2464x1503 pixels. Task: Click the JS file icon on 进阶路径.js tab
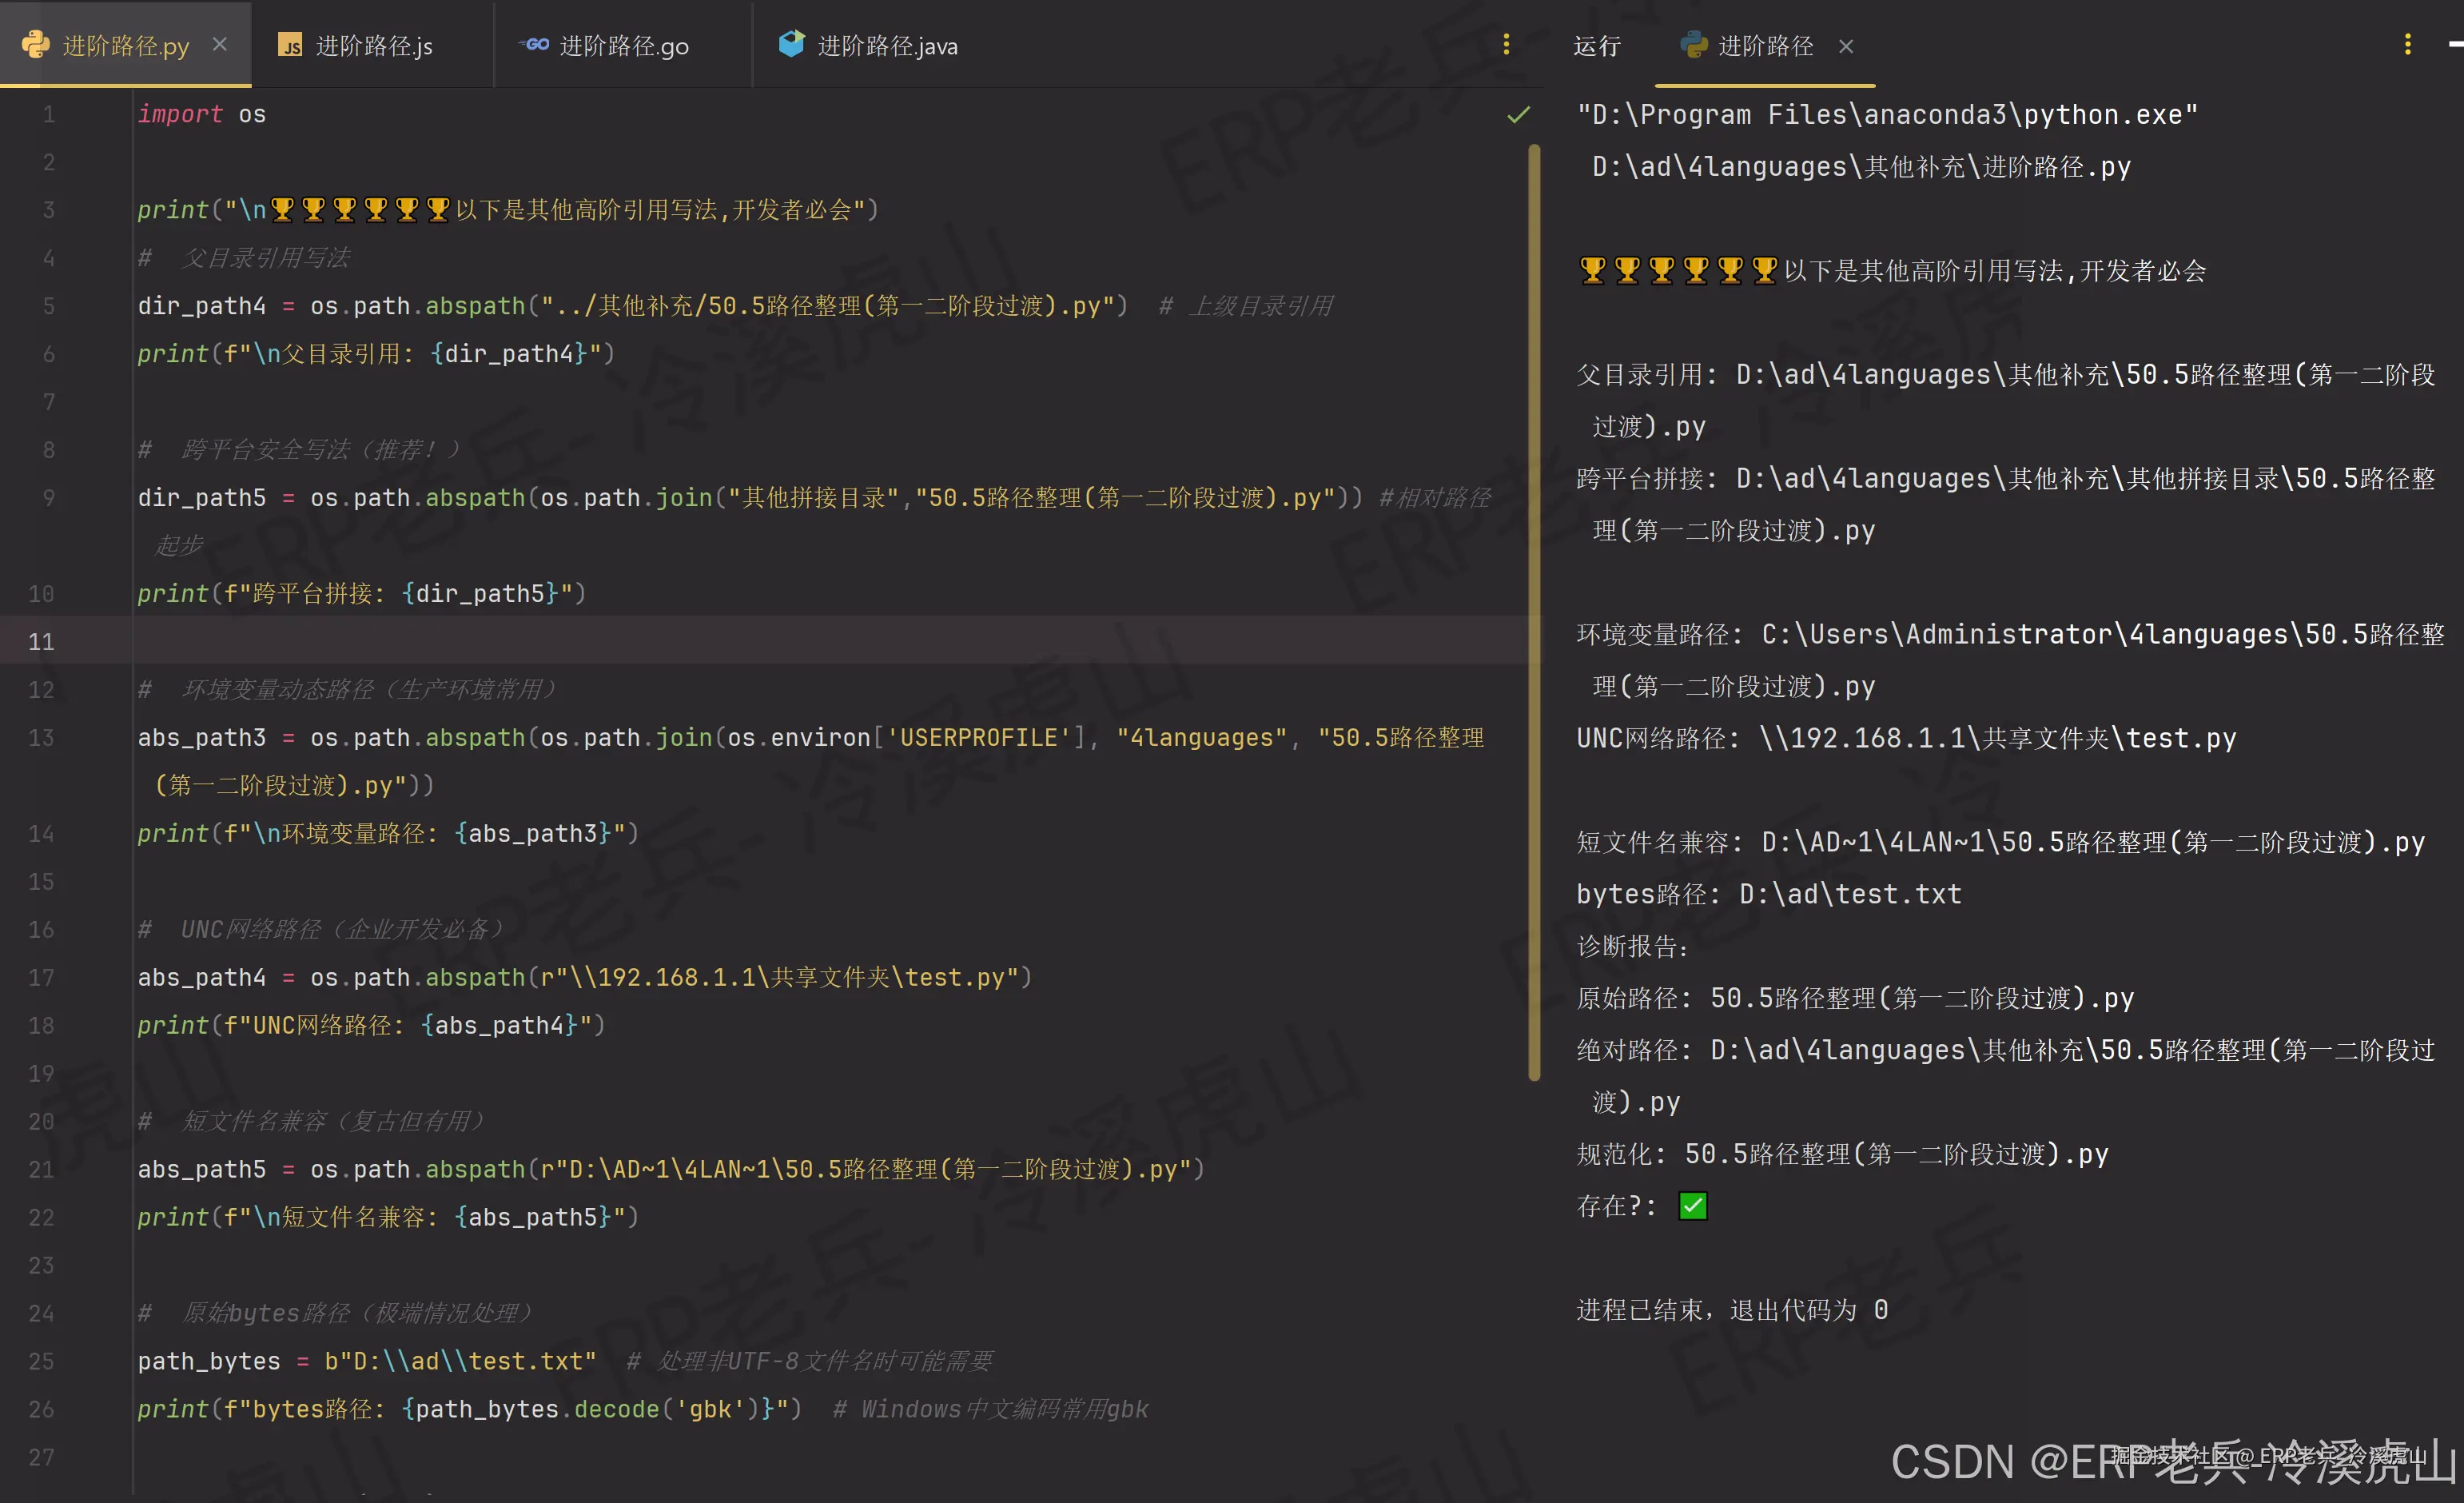tap(290, 46)
